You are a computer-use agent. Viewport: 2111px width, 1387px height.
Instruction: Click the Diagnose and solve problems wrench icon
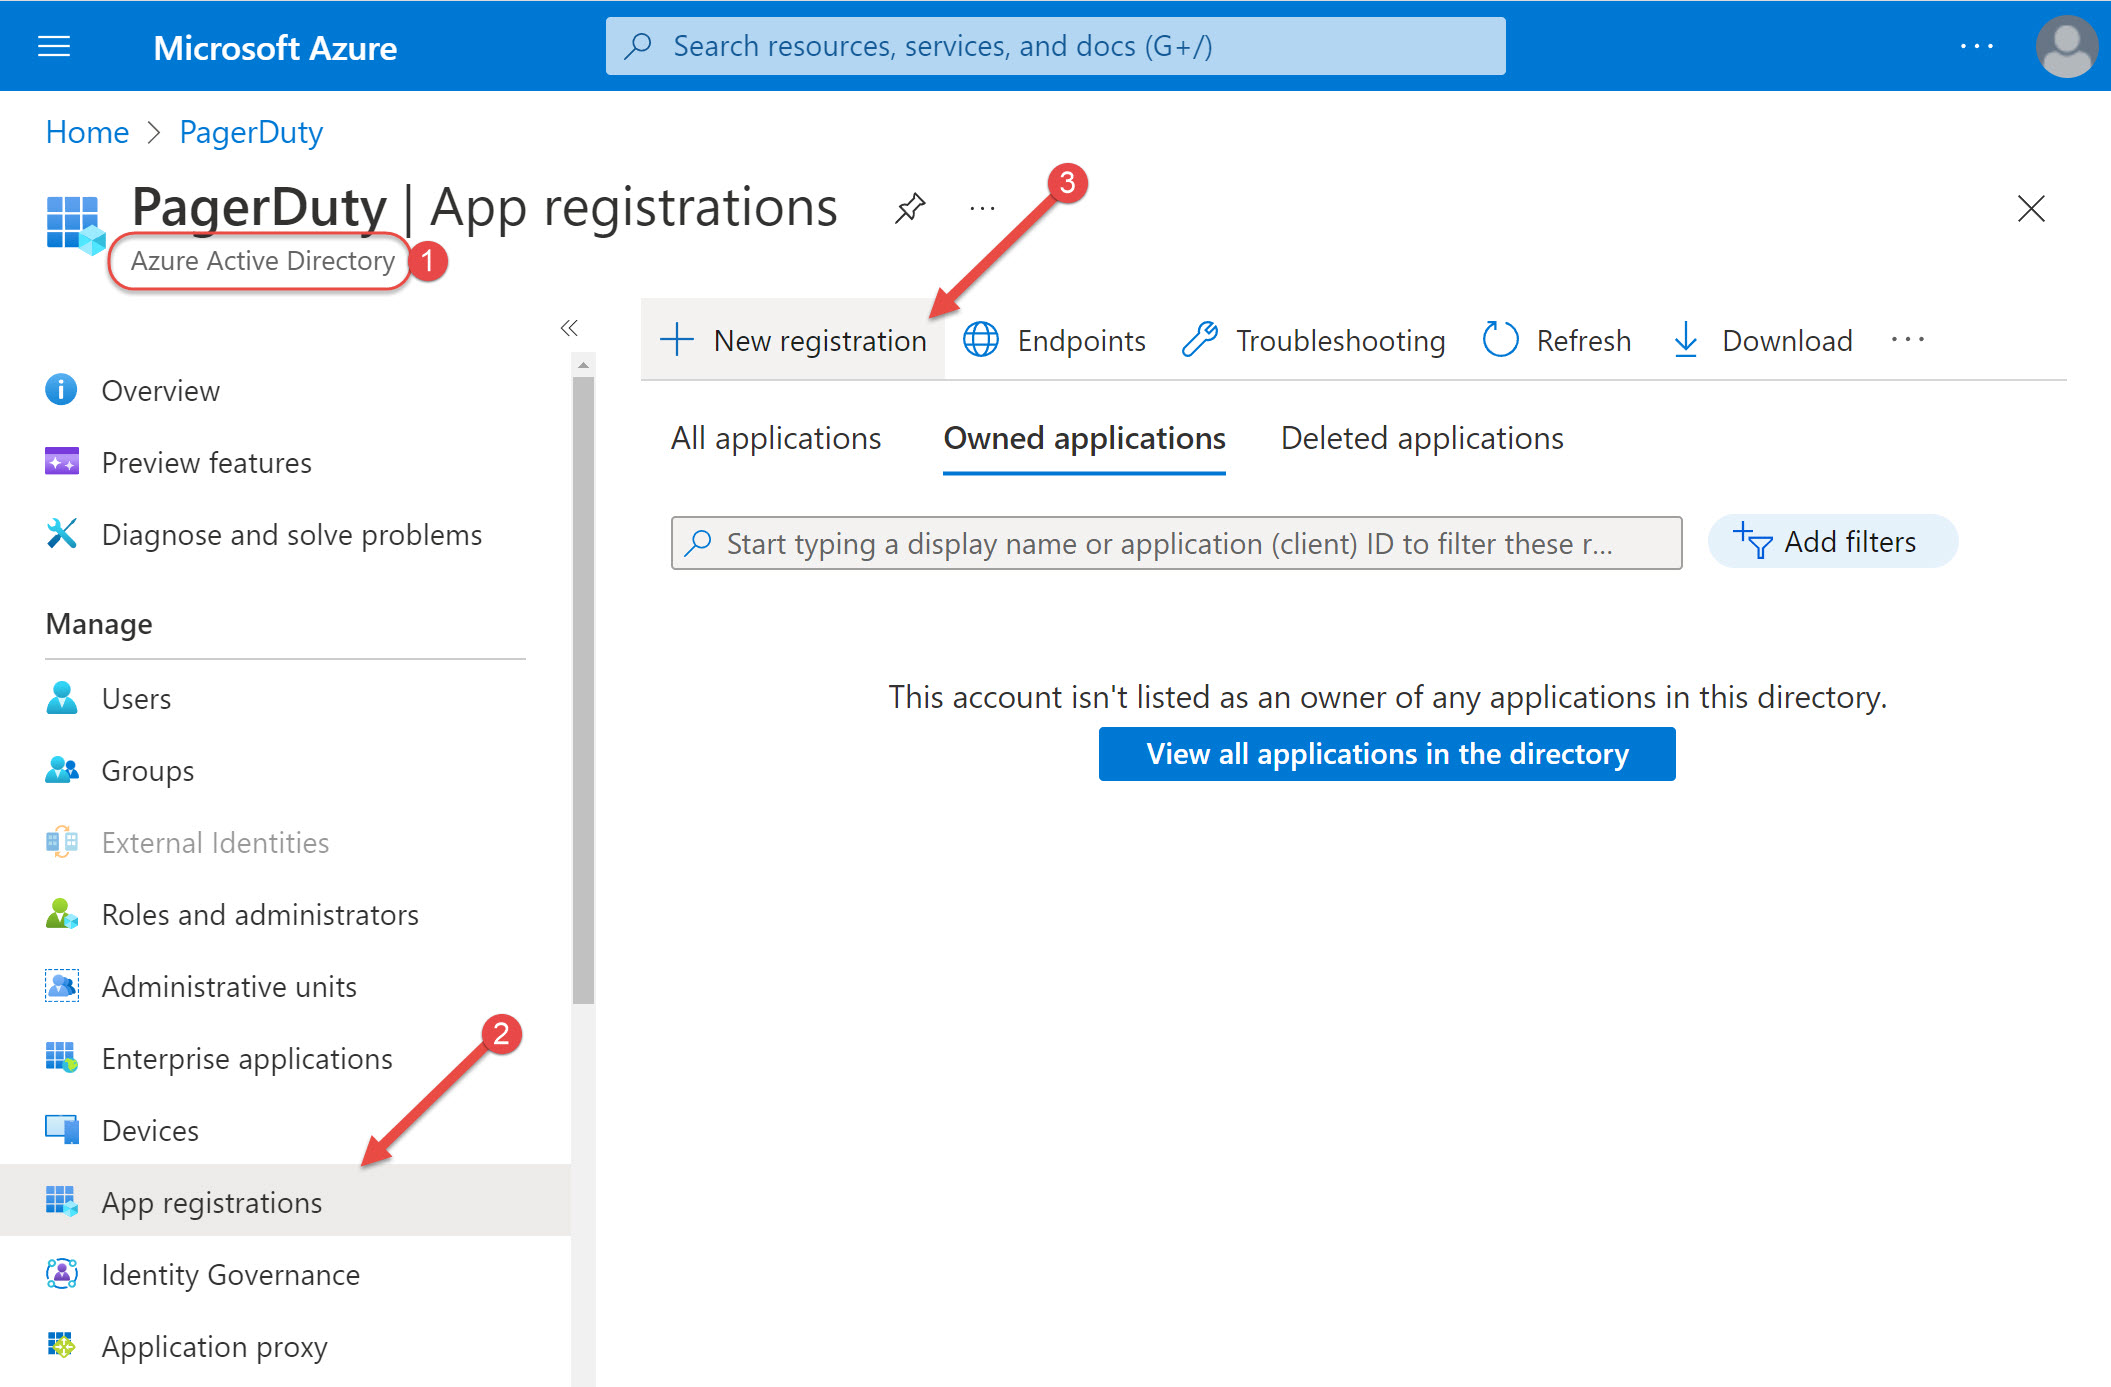(x=61, y=534)
